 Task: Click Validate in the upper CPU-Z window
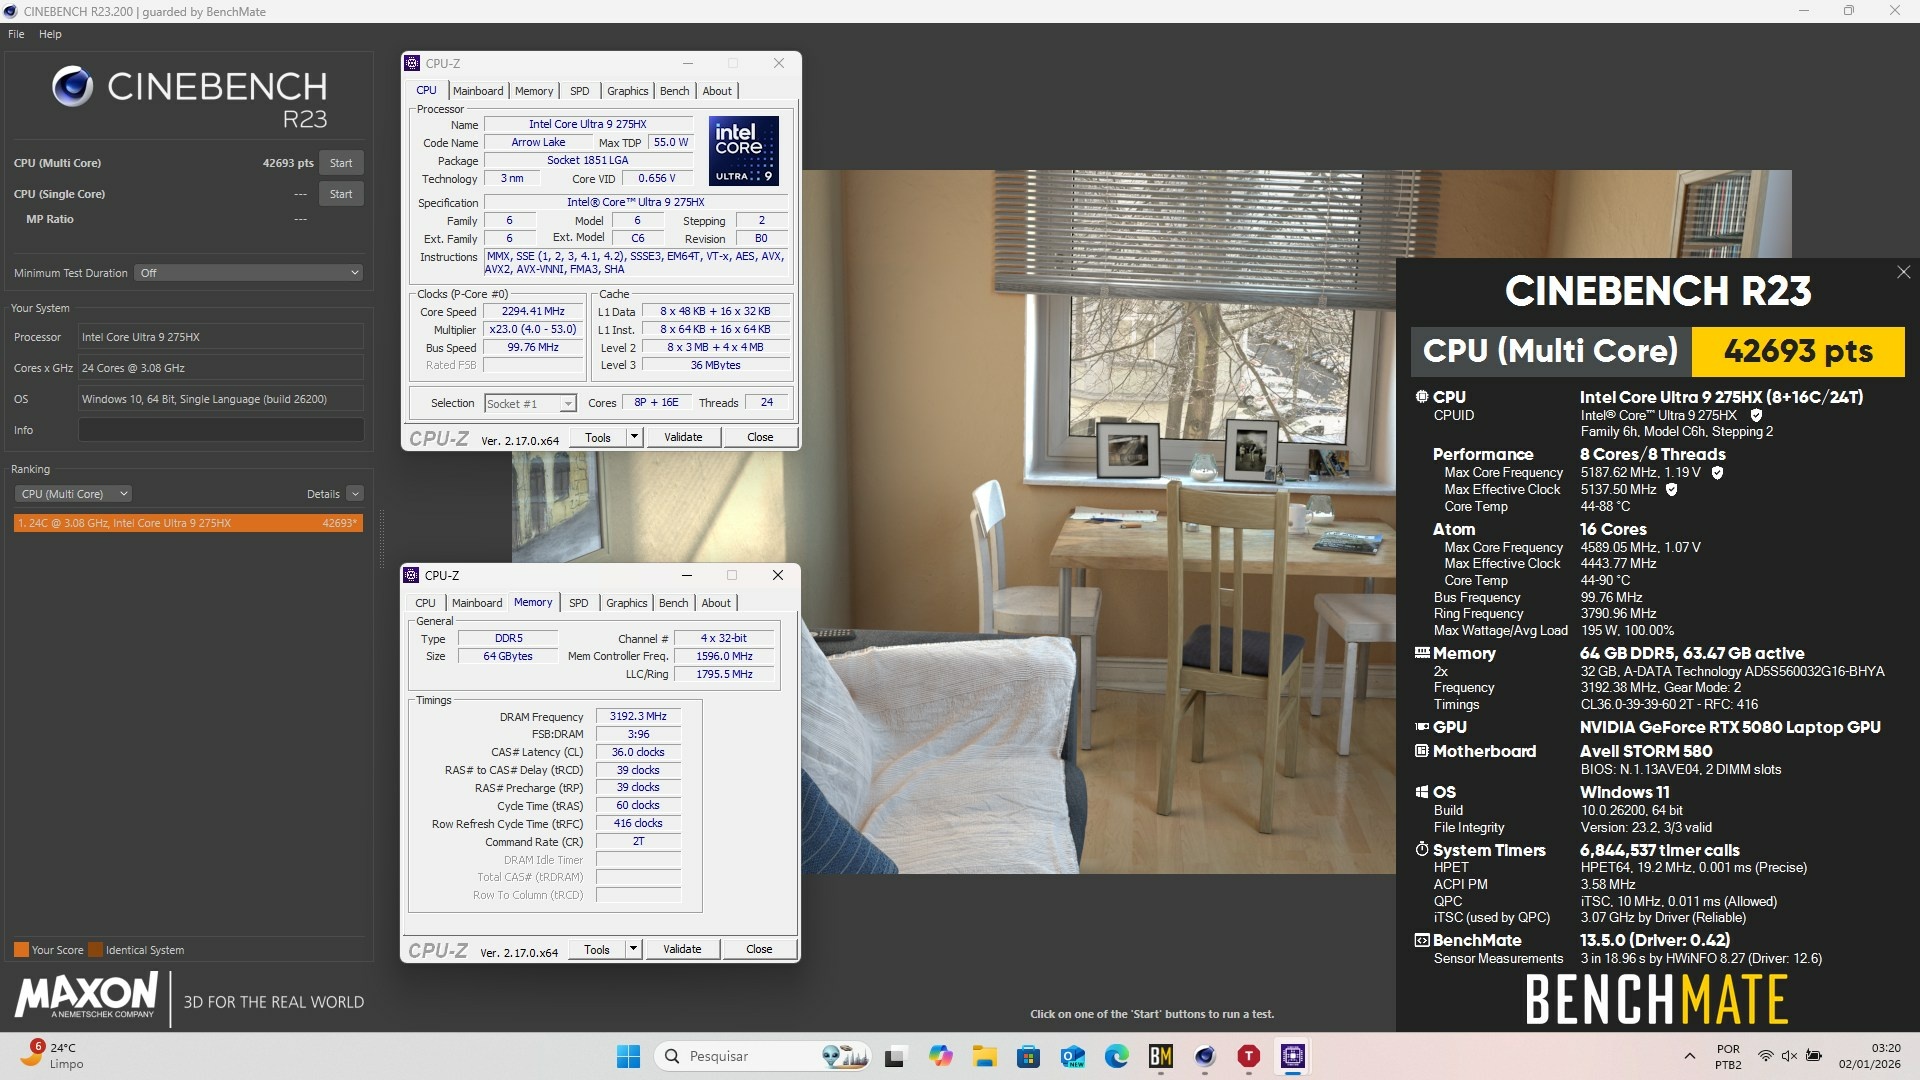683,437
